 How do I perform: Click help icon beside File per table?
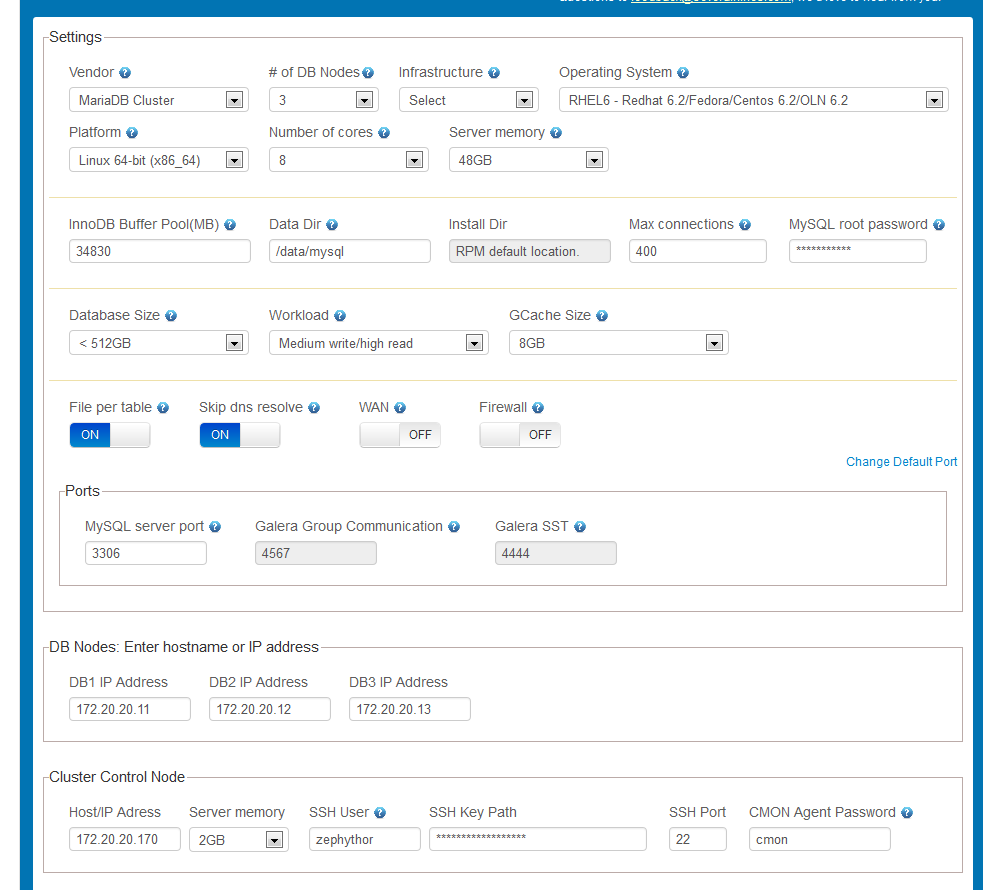(x=163, y=408)
